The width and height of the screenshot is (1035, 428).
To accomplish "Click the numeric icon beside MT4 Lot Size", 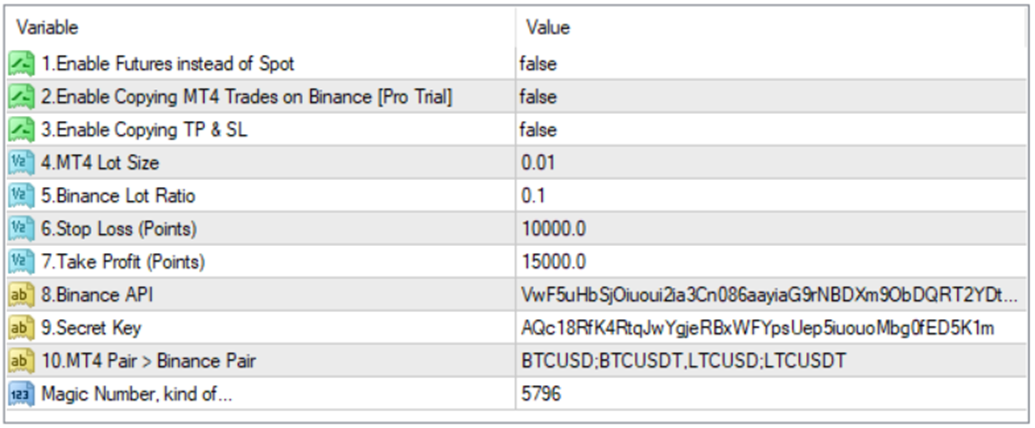I will click(x=21, y=163).
